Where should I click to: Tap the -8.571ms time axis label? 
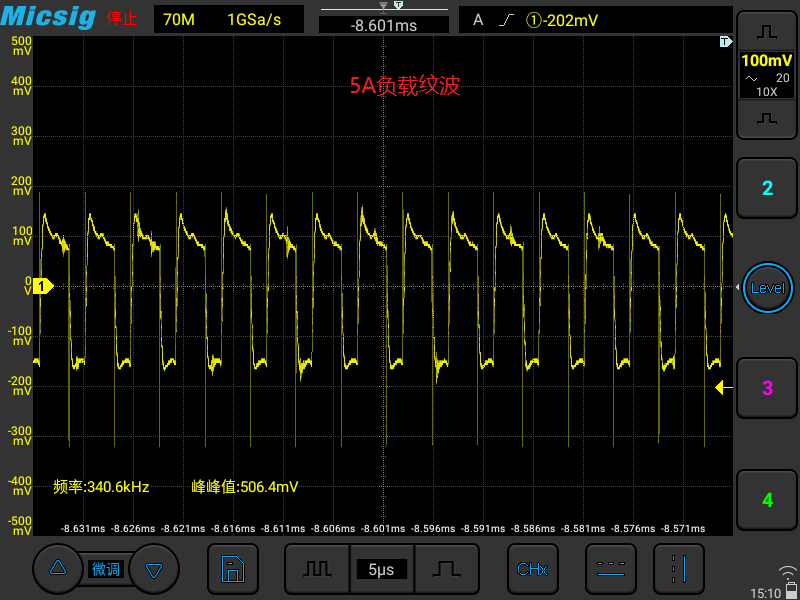[683, 529]
